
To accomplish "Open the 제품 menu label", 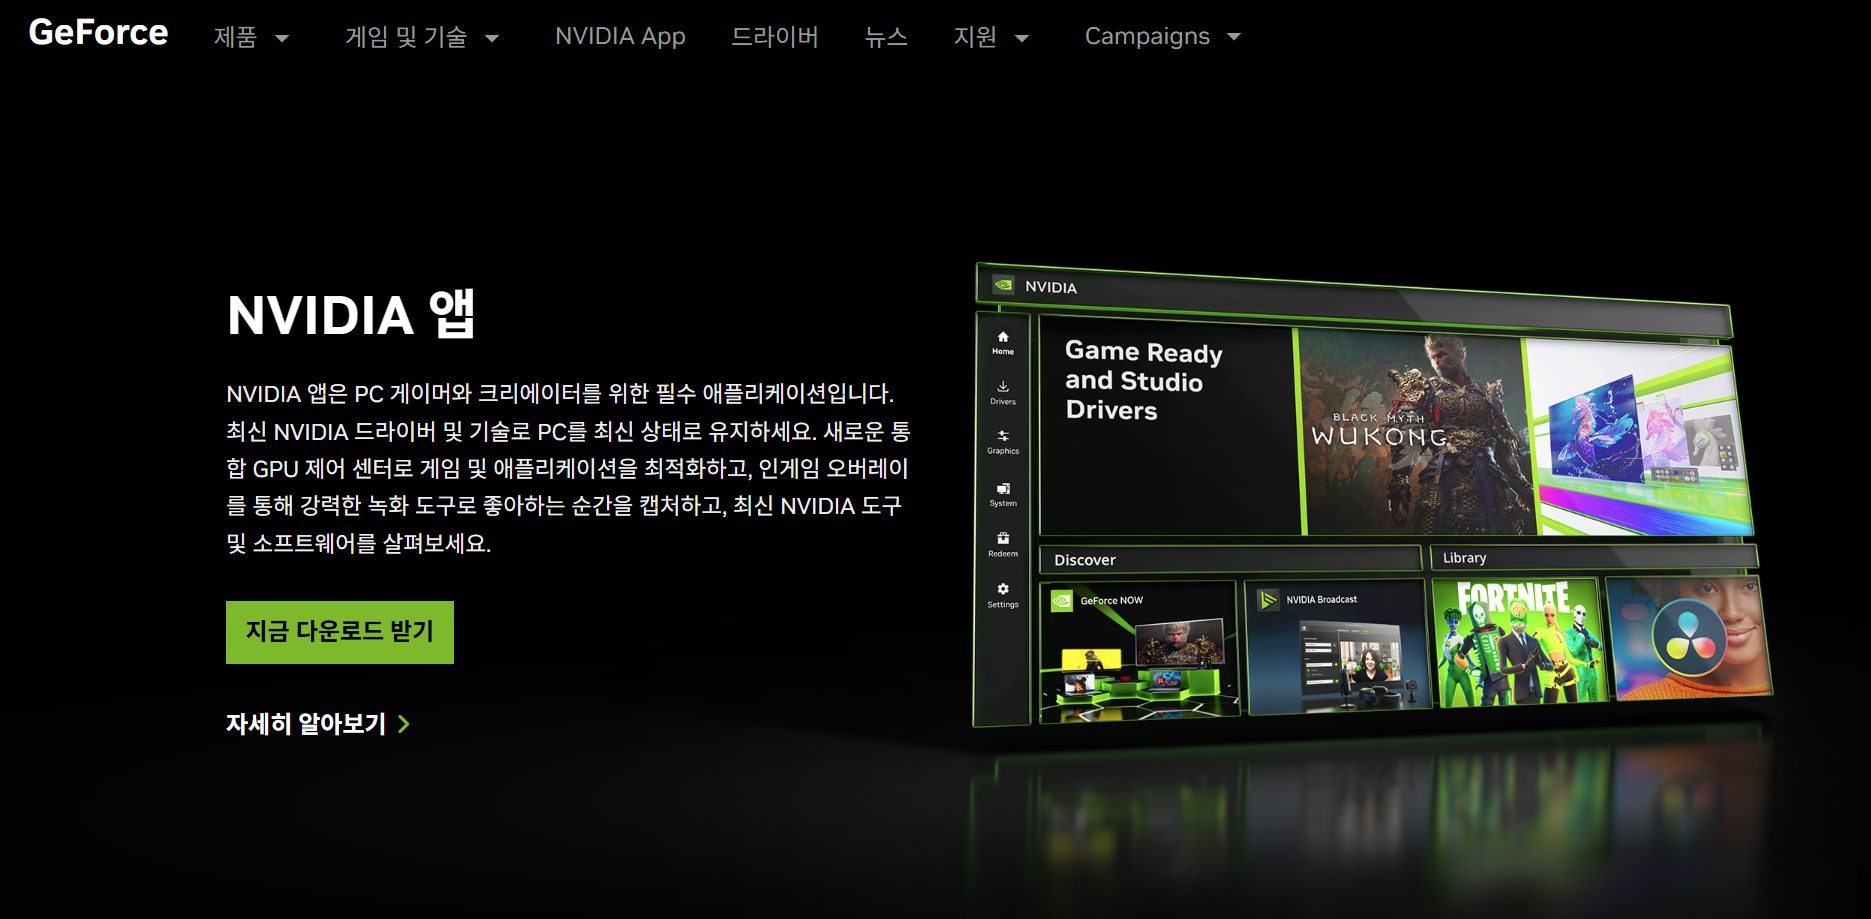I will pos(236,37).
